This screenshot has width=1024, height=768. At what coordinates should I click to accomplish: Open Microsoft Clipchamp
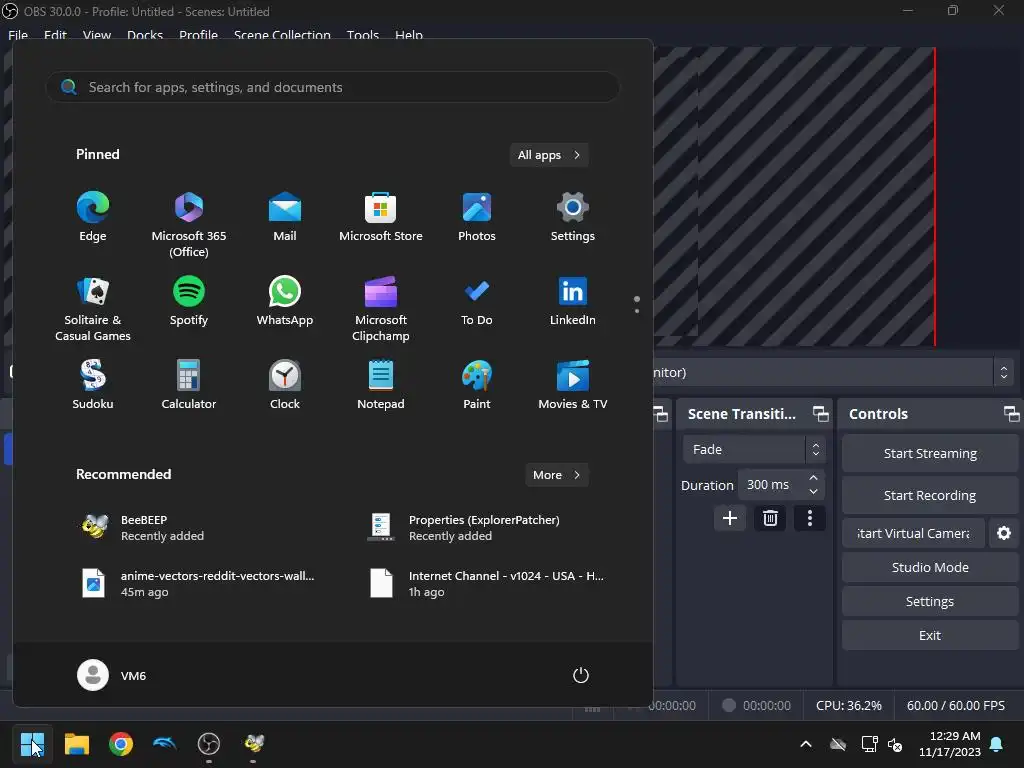381,308
